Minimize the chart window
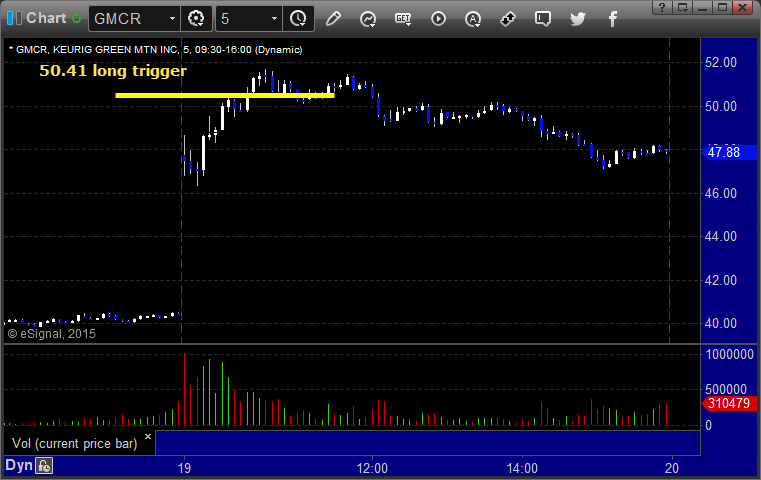 pos(702,7)
